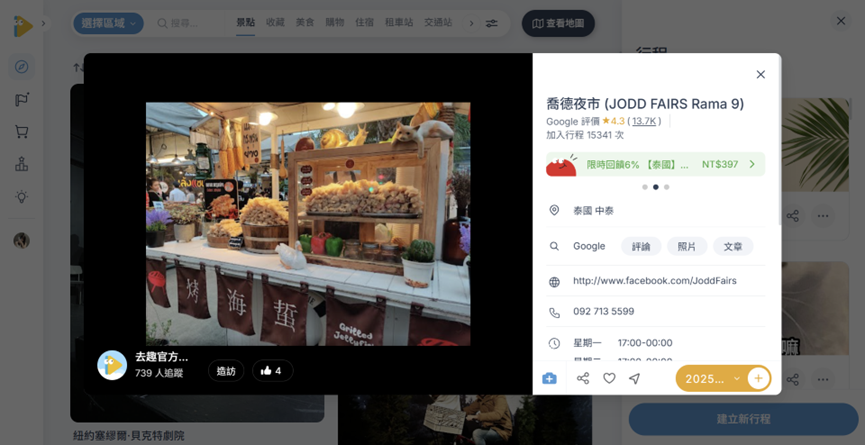Click the 造訪 visit button
Screen dimensions: 865x445
tap(226, 371)
